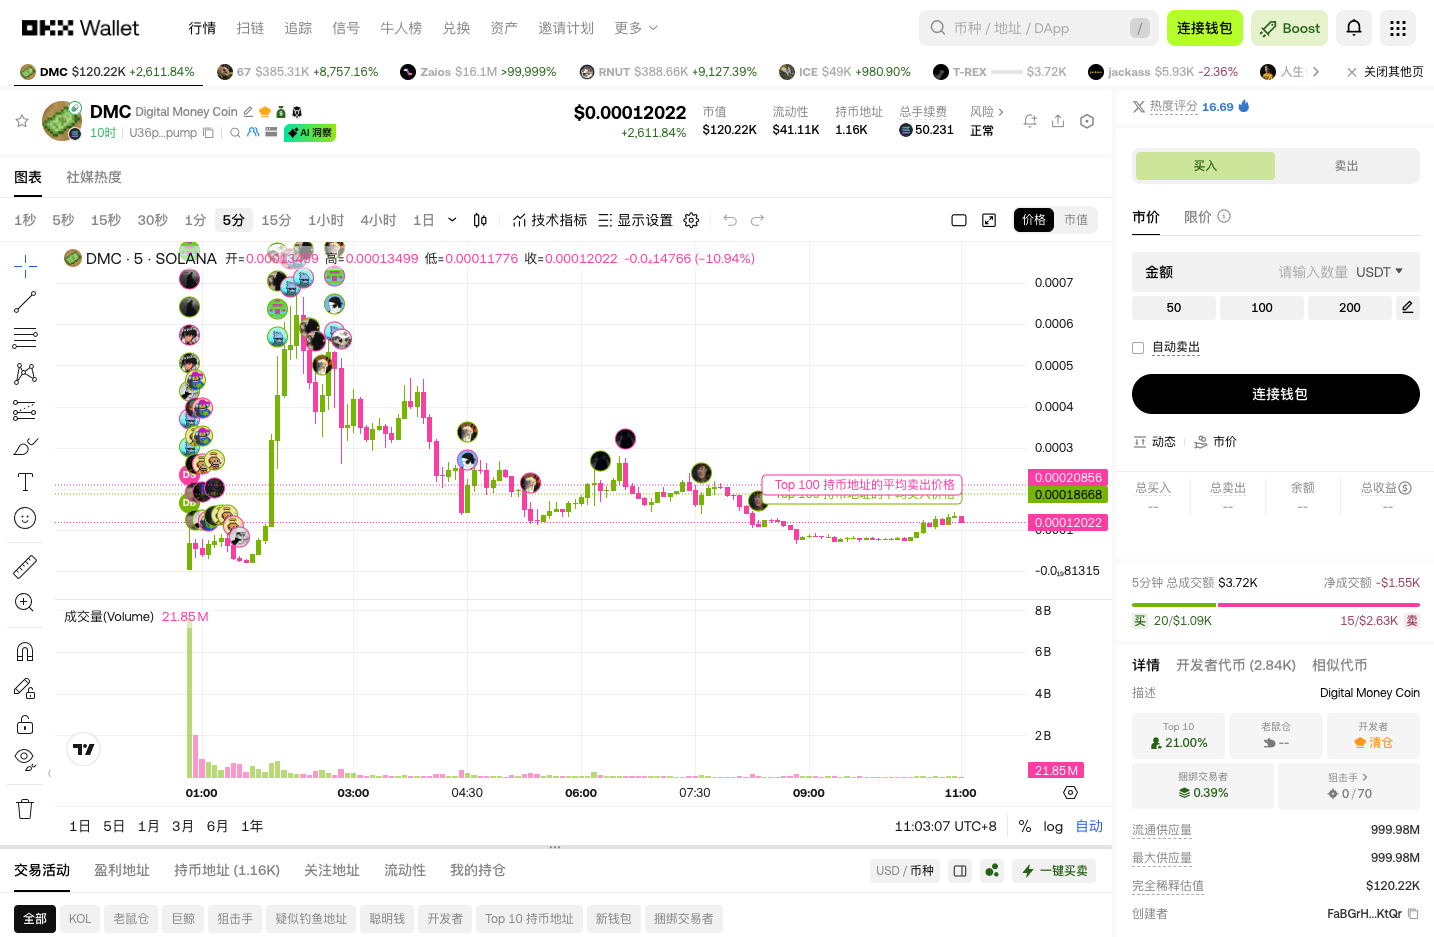Select the text annotation tool
The height and width of the screenshot is (937, 1434).
(24, 482)
